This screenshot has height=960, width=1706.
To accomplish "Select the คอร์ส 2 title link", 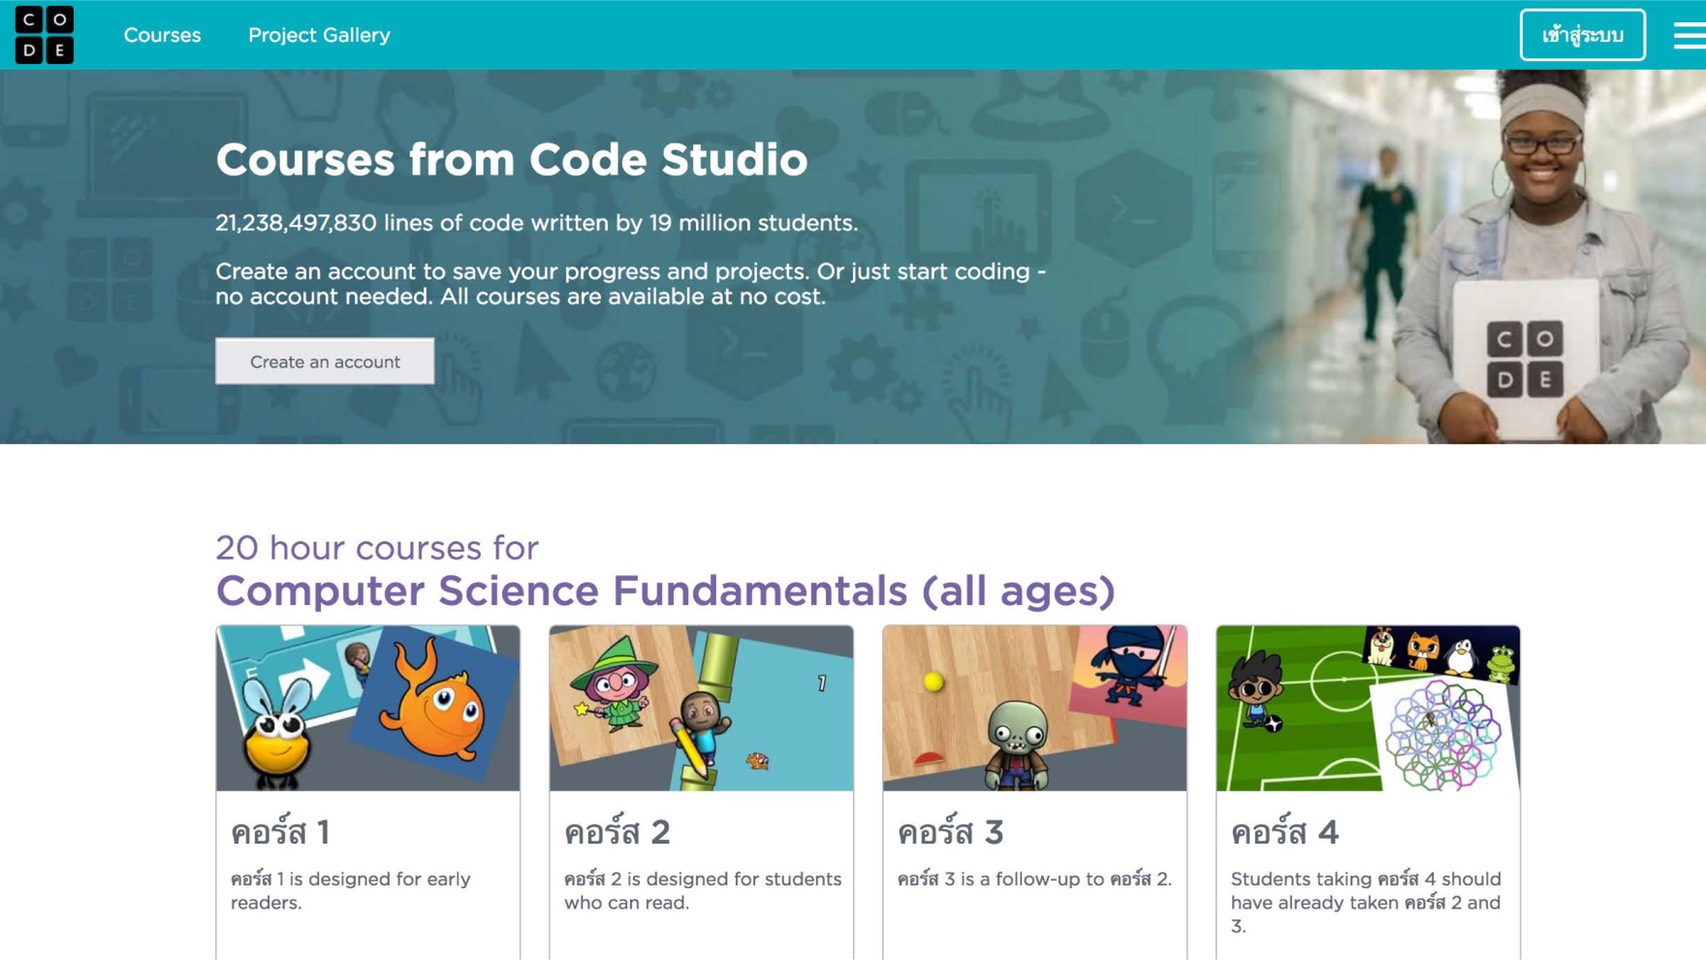I will (x=617, y=831).
